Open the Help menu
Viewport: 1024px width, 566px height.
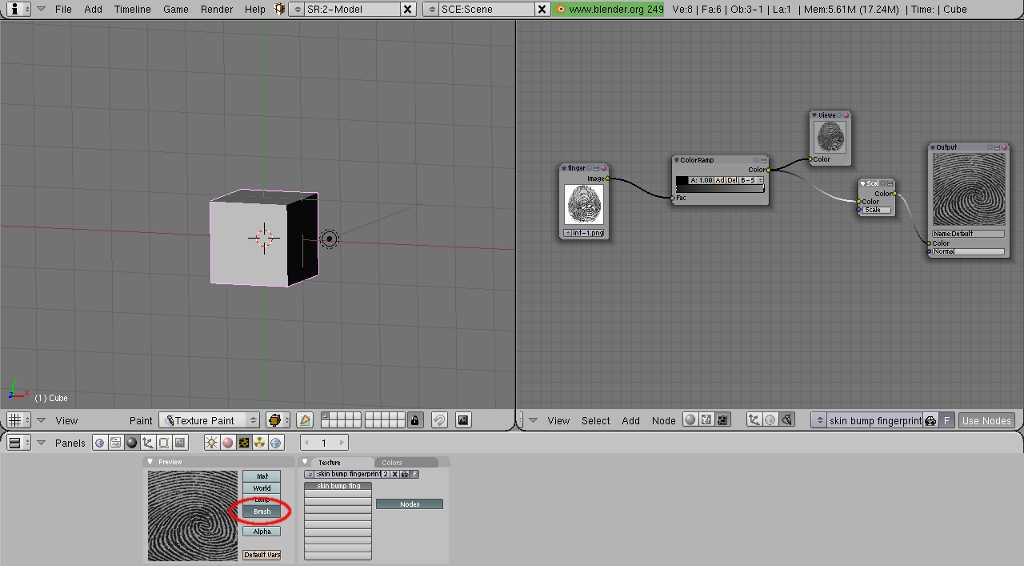(x=255, y=9)
